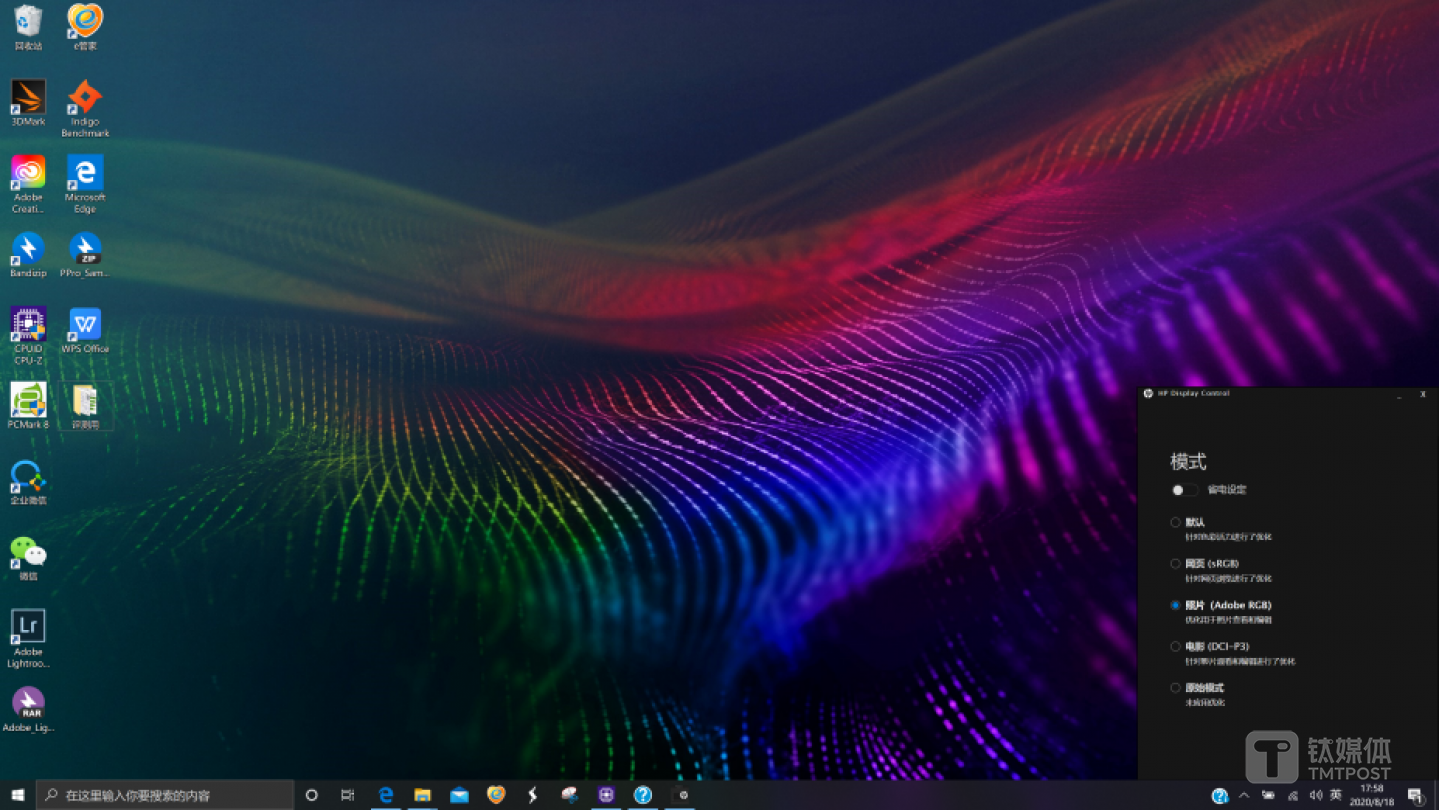This screenshot has height=810, width=1439.
Task: Show hidden tray icons chevron
Action: click(1244, 795)
